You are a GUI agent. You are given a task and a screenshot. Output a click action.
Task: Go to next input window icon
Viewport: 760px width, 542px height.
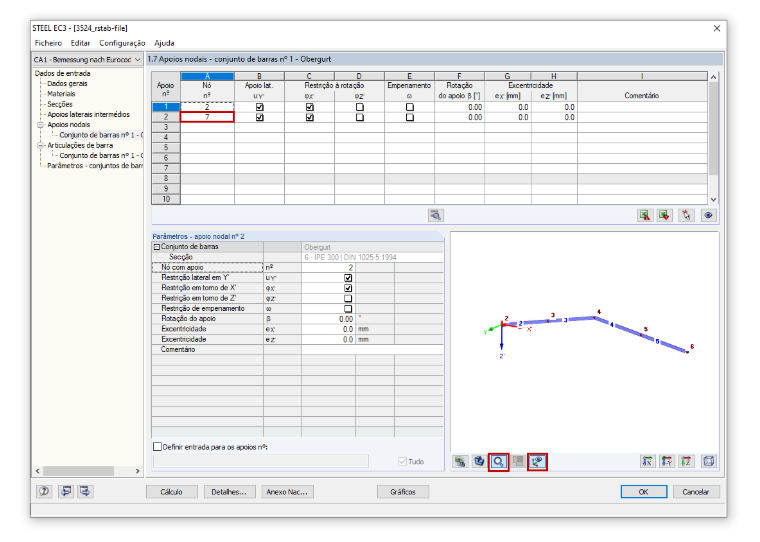click(x=85, y=491)
